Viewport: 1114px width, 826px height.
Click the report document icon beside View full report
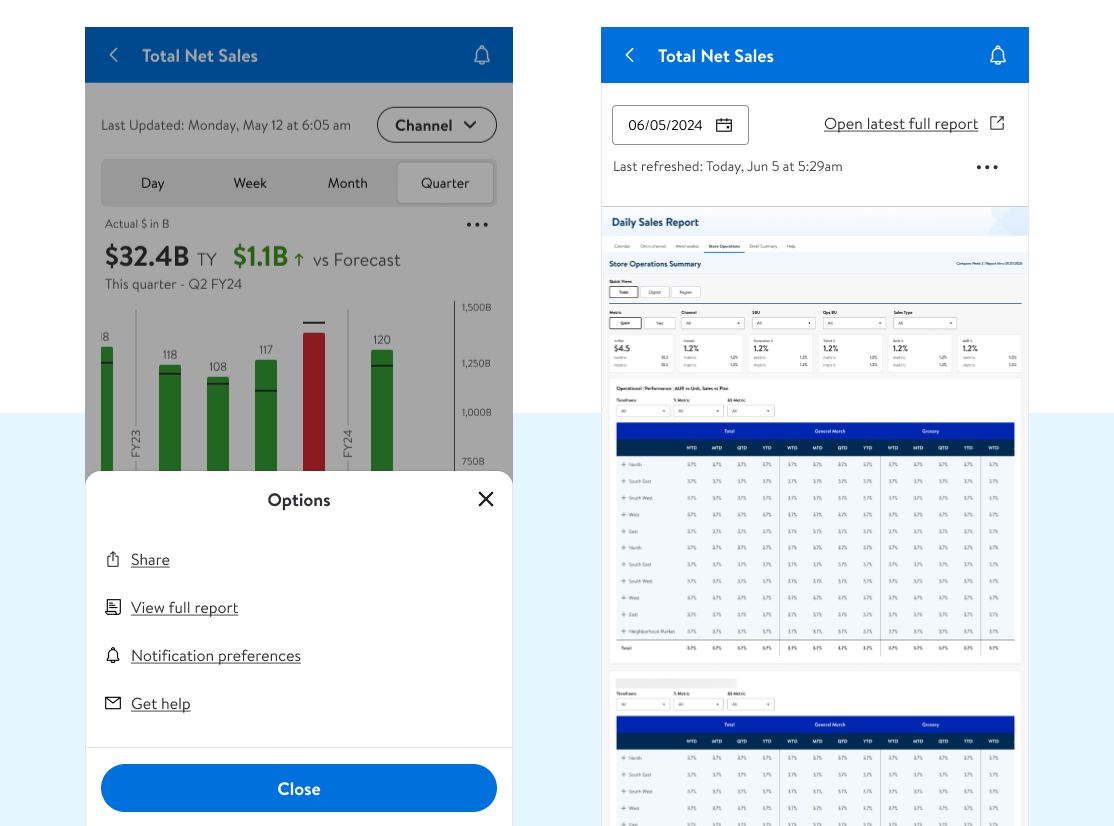pos(113,607)
